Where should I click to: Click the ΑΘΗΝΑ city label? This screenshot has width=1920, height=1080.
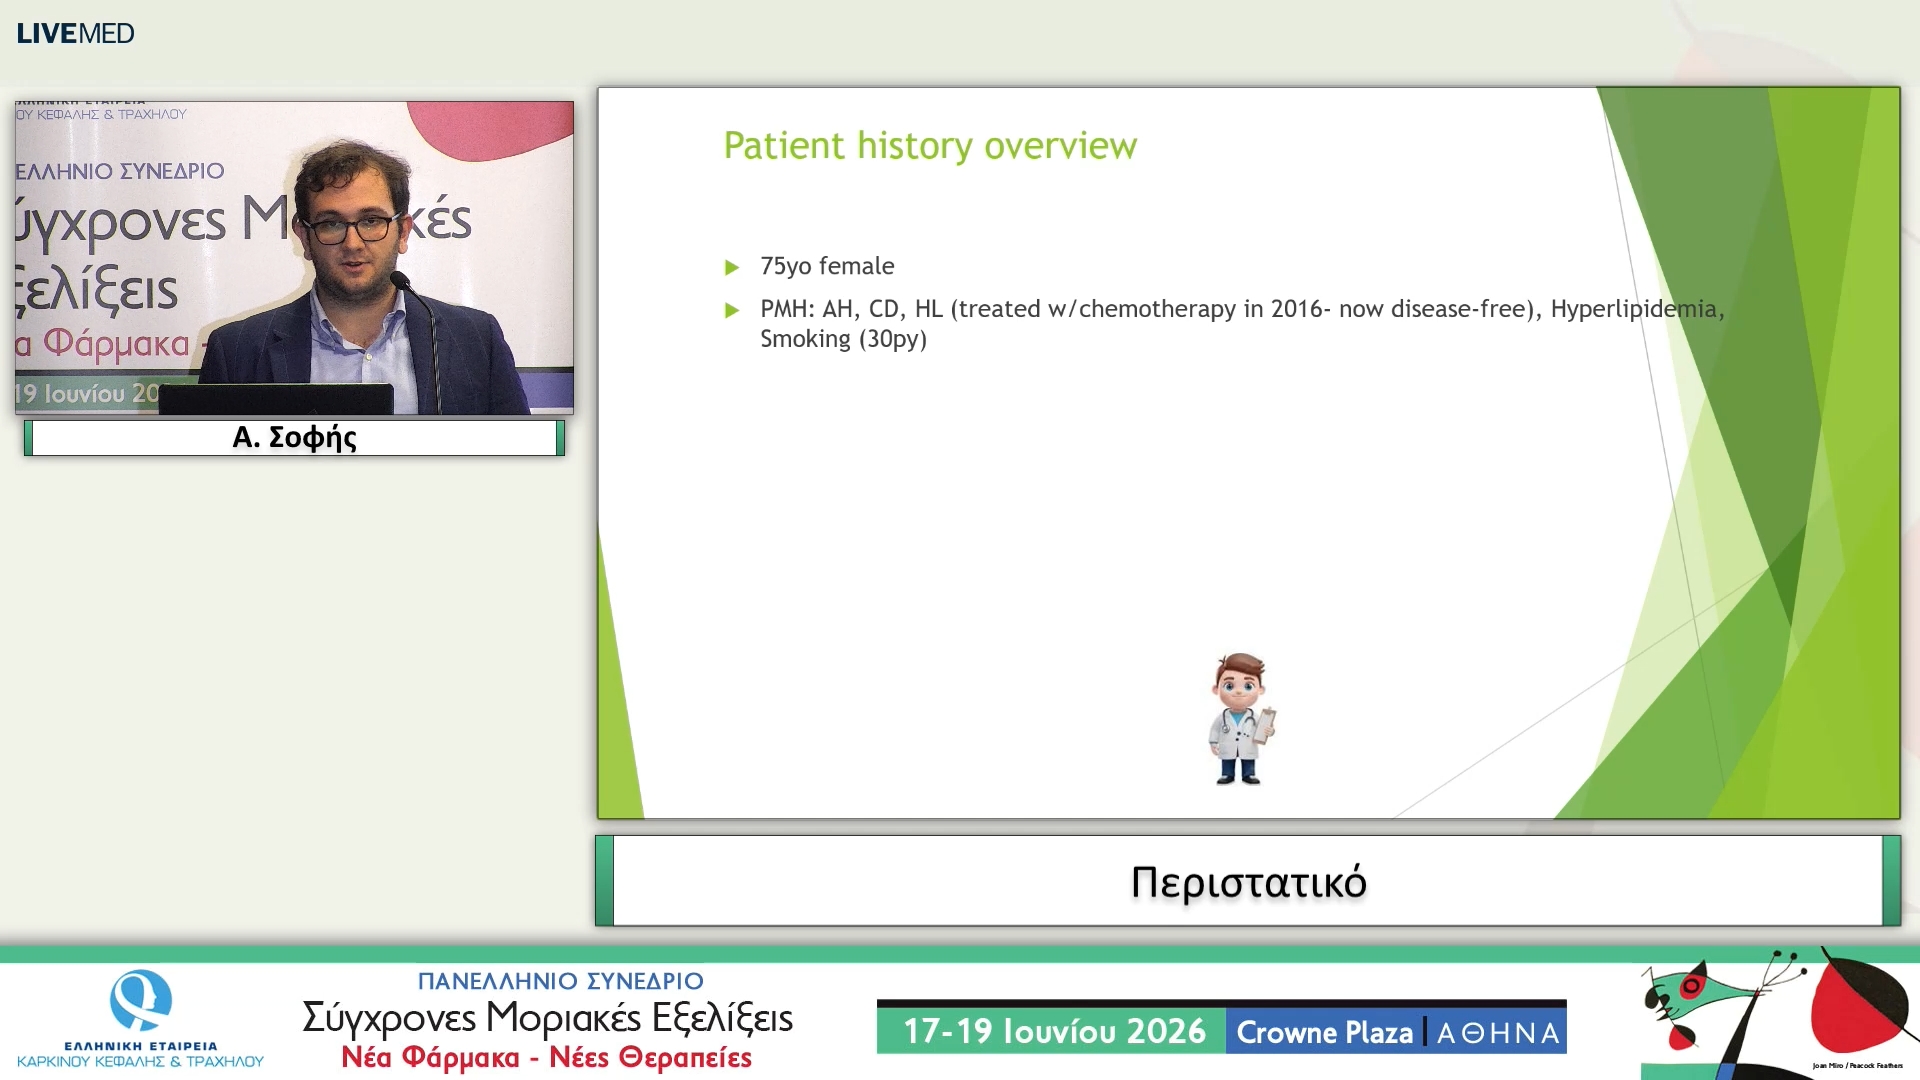pyautogui.click(x=1498, y=1033)
